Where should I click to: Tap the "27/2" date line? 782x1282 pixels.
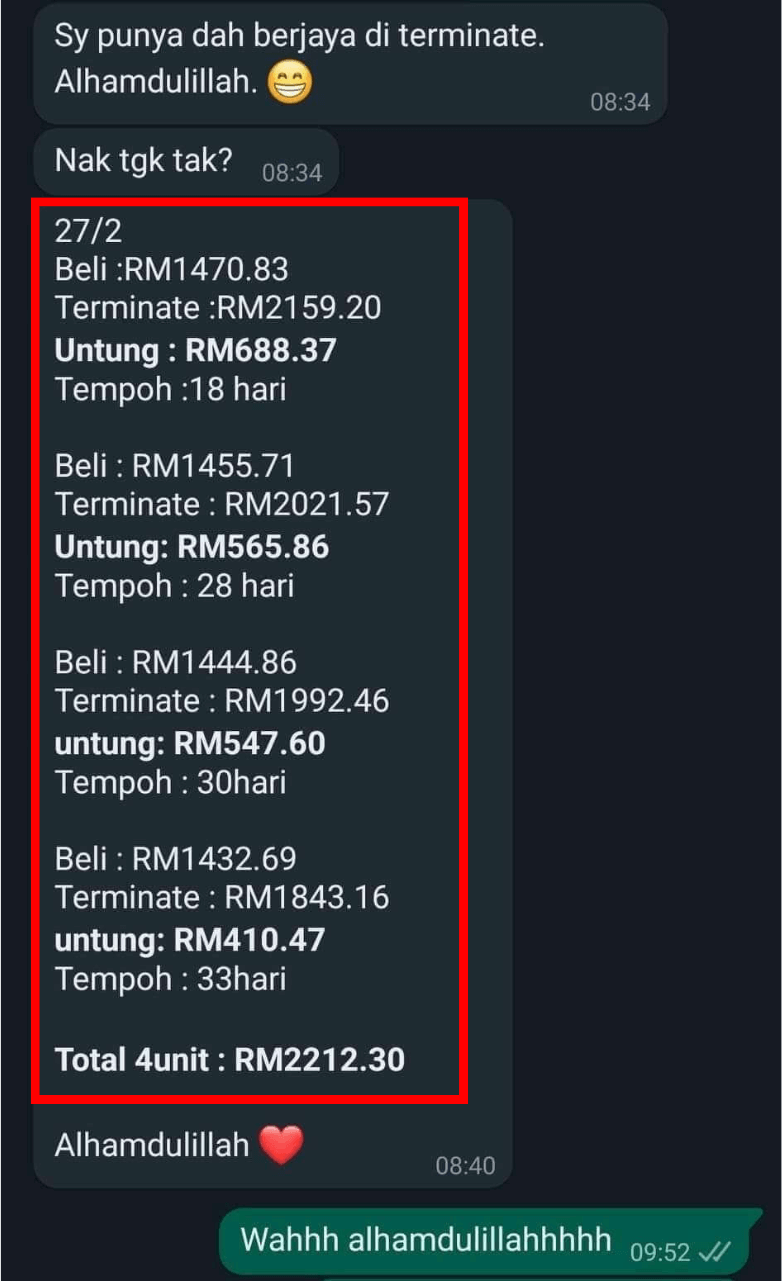88,231
